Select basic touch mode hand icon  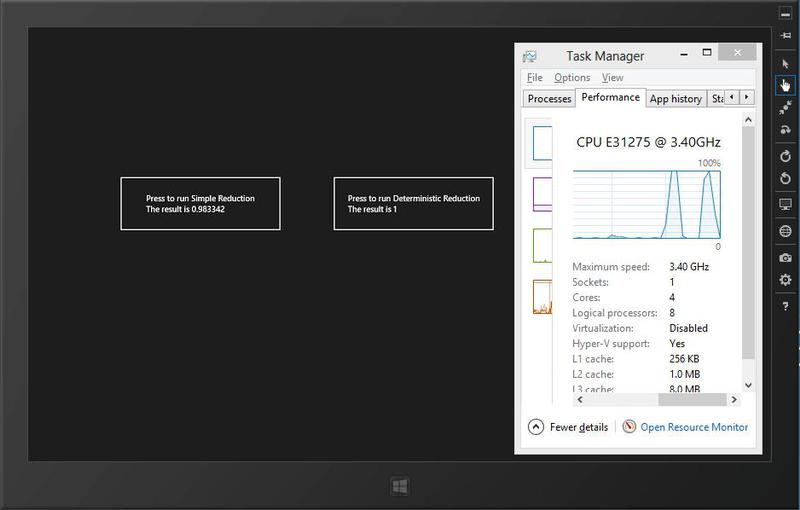pyautogui.click(x=785, y=85)
